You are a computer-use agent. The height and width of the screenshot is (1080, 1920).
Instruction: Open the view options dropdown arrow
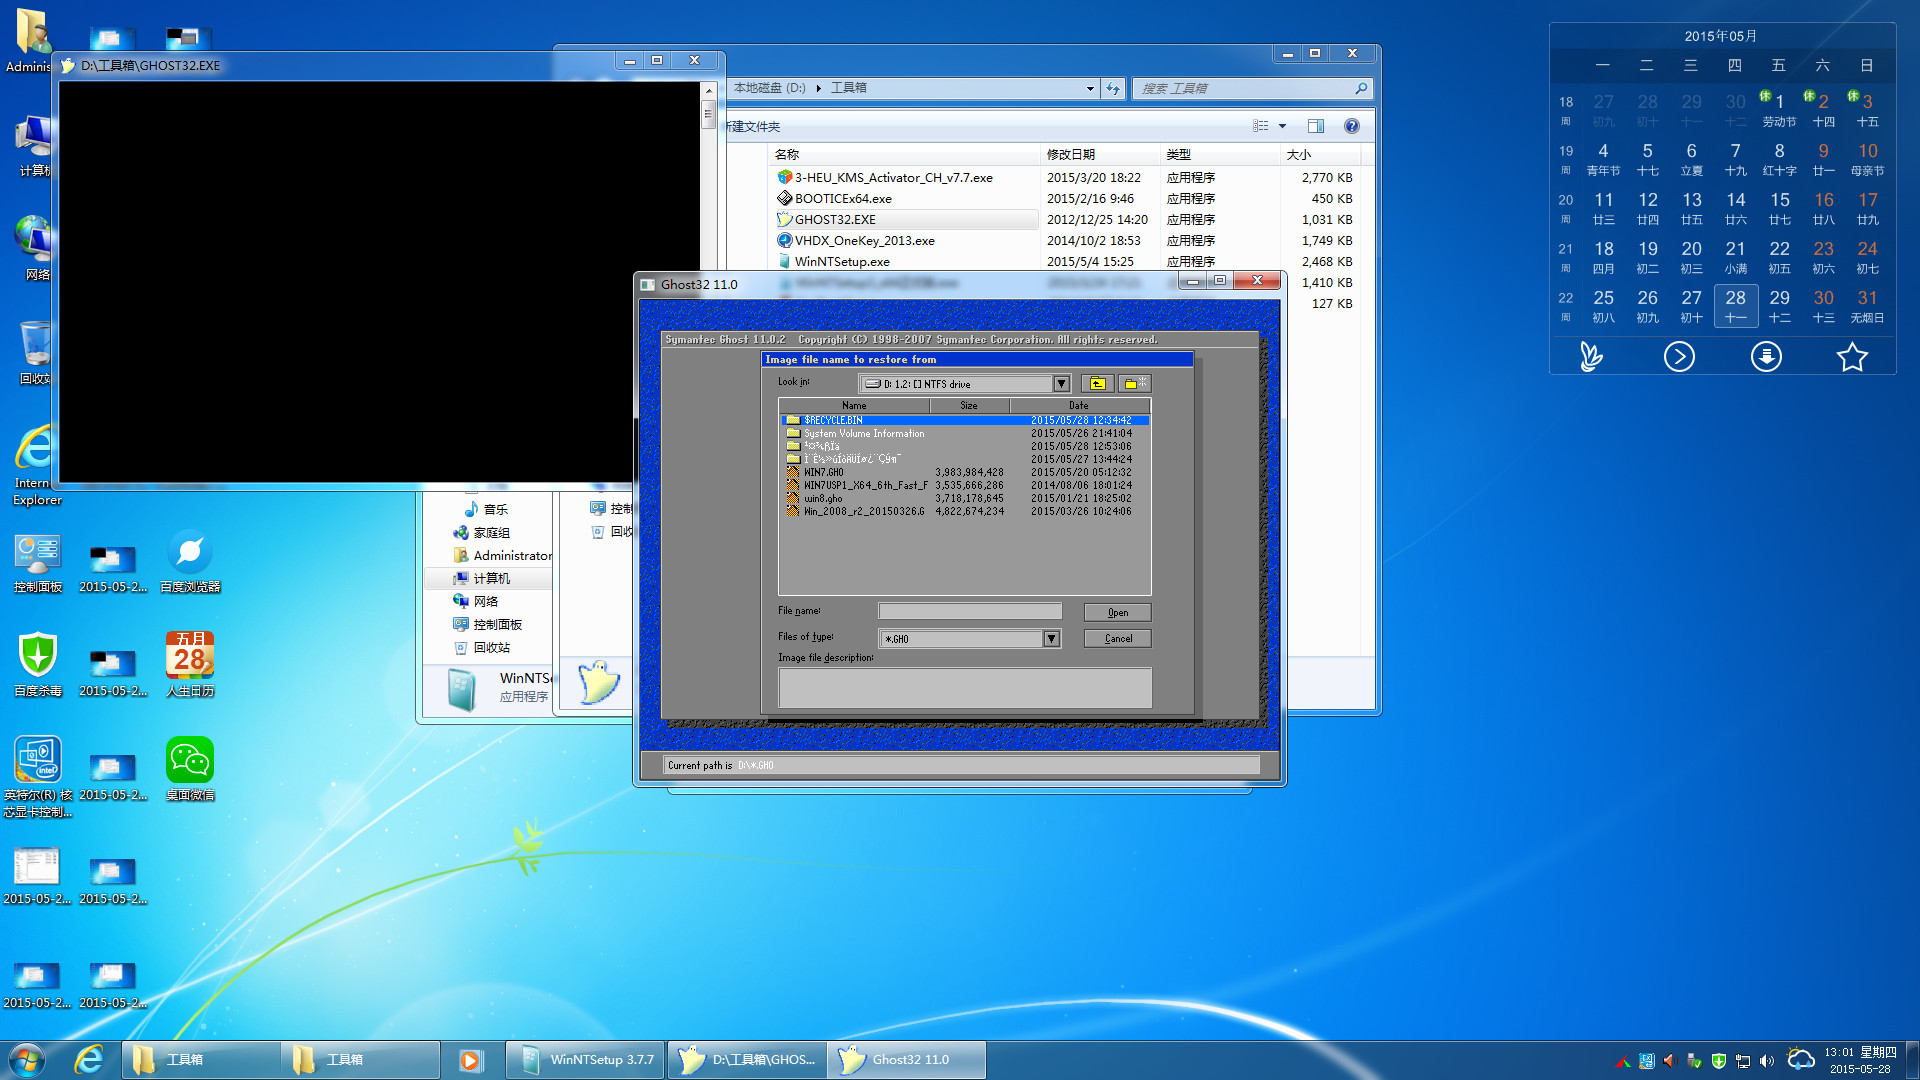pos(1282,126)
